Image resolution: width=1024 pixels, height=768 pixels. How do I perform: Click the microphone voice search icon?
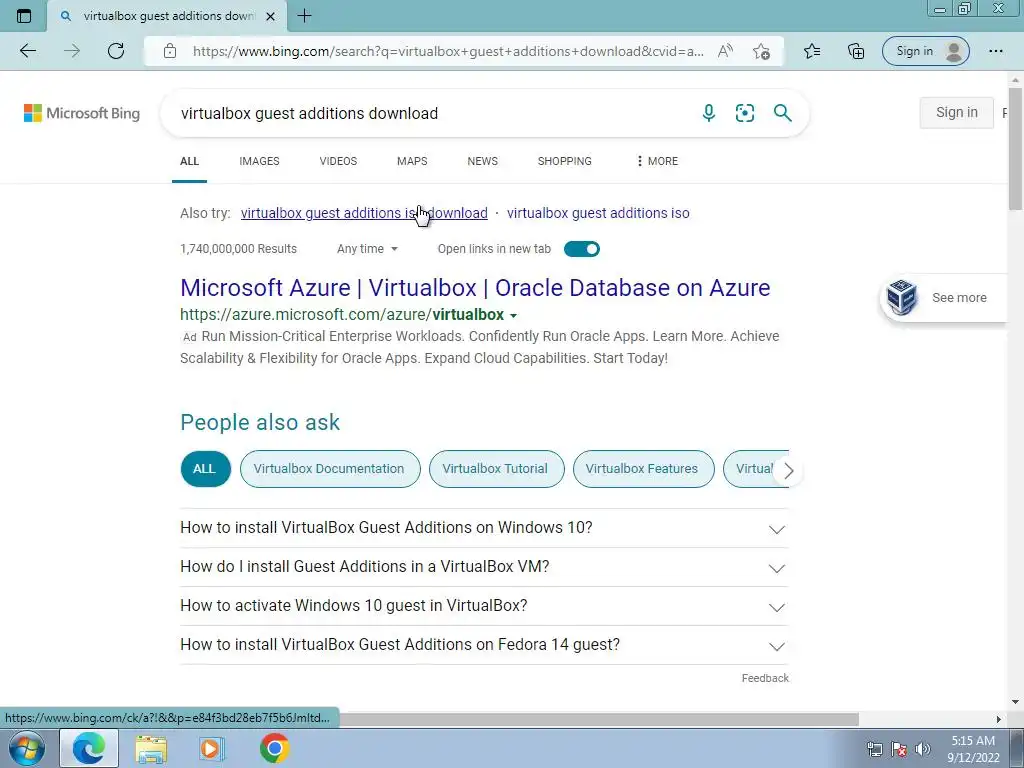tap(709, 113)
